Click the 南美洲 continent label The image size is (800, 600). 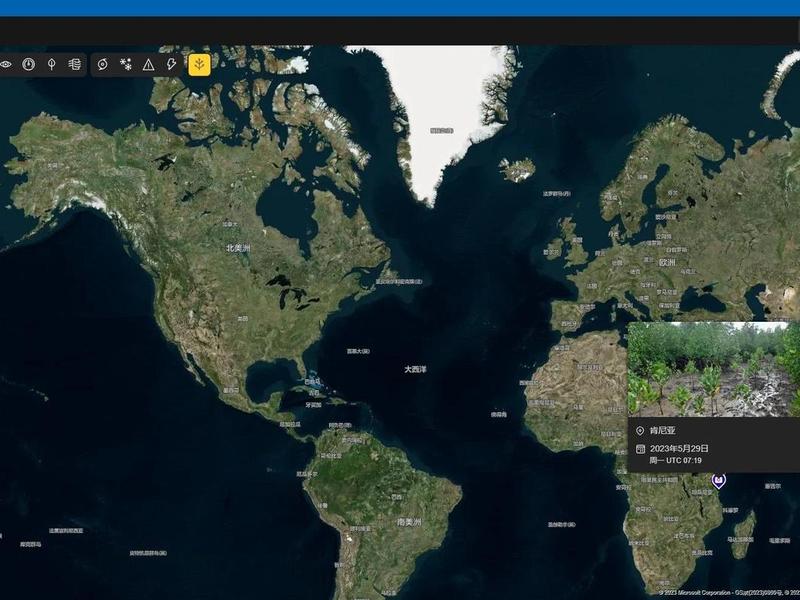coord(409,522)
